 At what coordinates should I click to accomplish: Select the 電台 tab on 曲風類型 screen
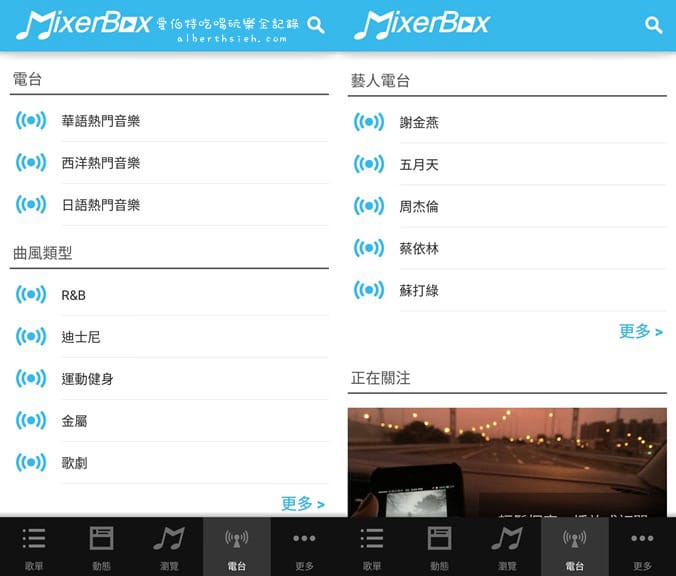[x=237, y=547]
